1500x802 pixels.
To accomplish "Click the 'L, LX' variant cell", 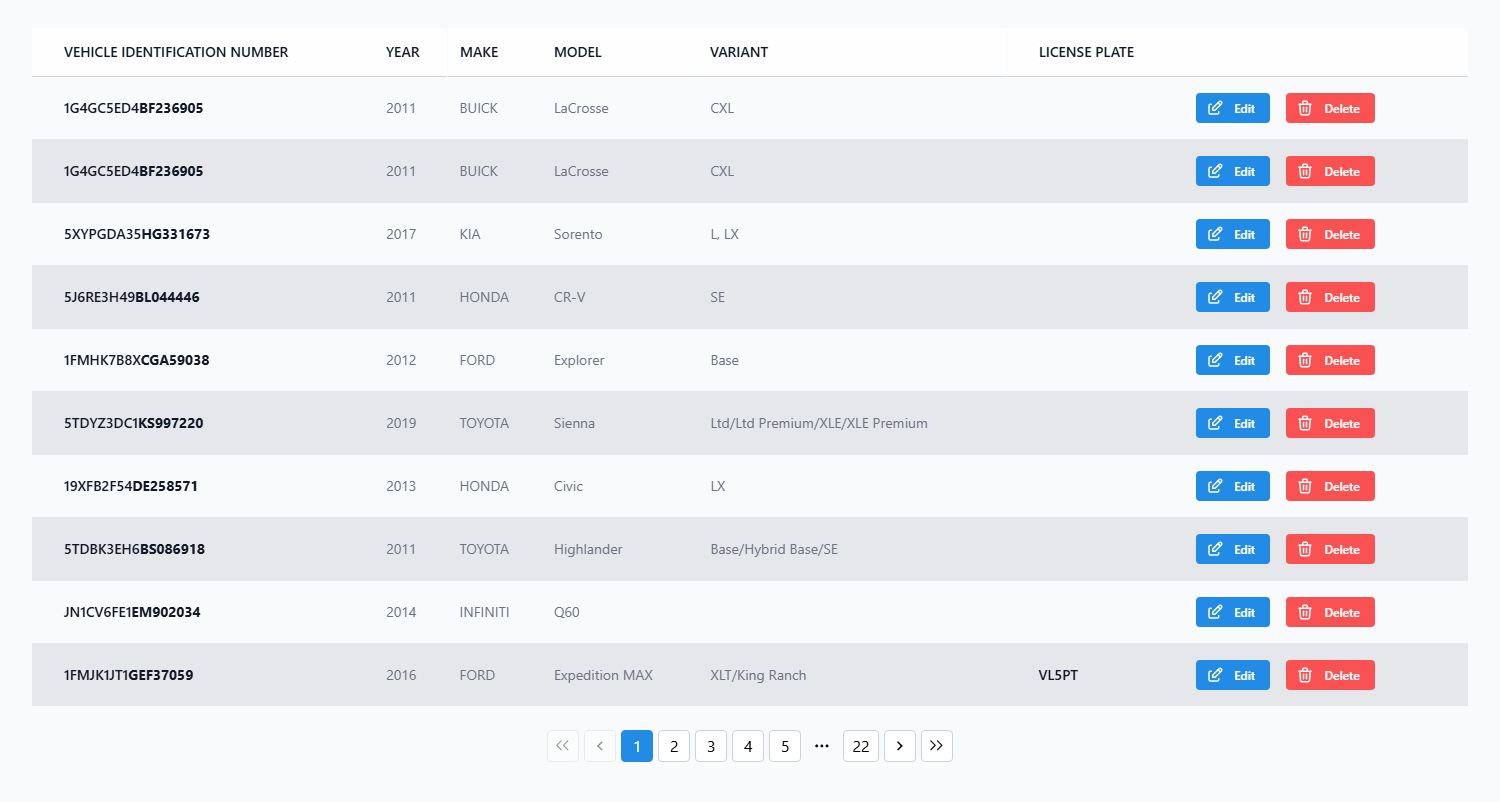I will (x=725, y=234).
